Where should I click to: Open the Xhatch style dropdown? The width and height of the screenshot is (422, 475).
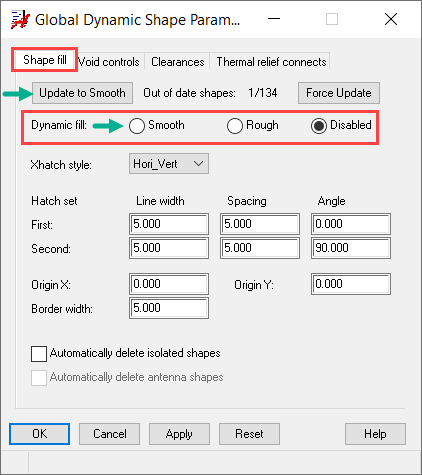pyautogui.click(x=169, y=164)
